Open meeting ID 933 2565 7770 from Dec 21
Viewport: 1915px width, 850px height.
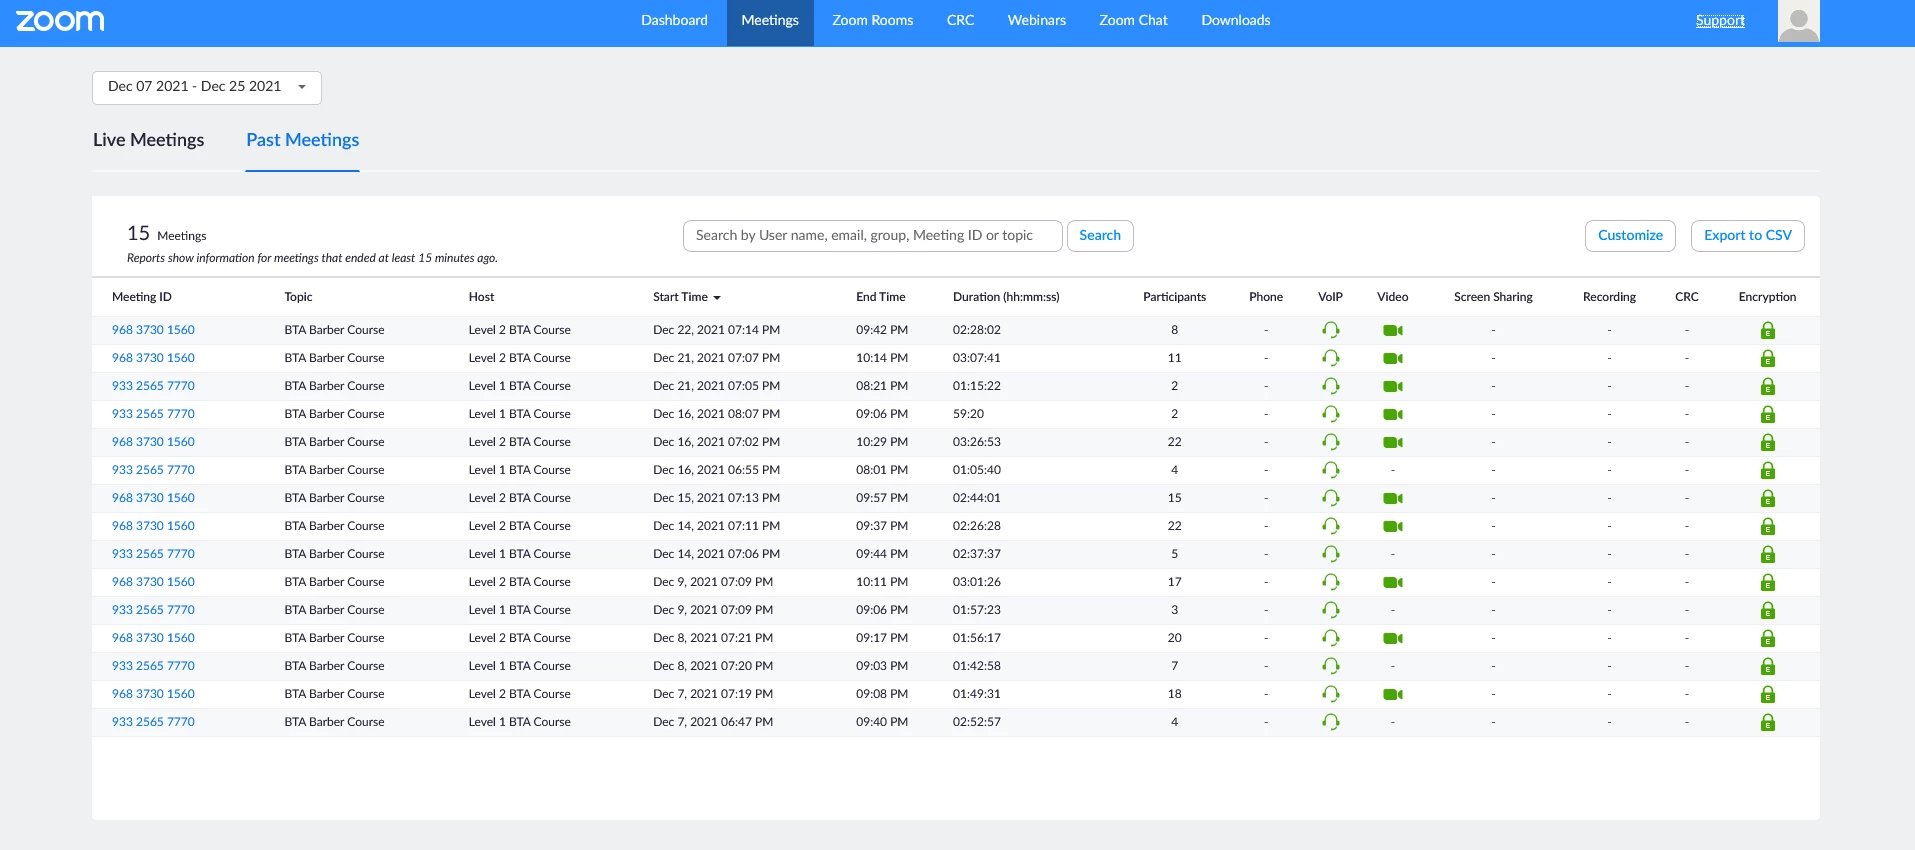click(x=153, y=386)
